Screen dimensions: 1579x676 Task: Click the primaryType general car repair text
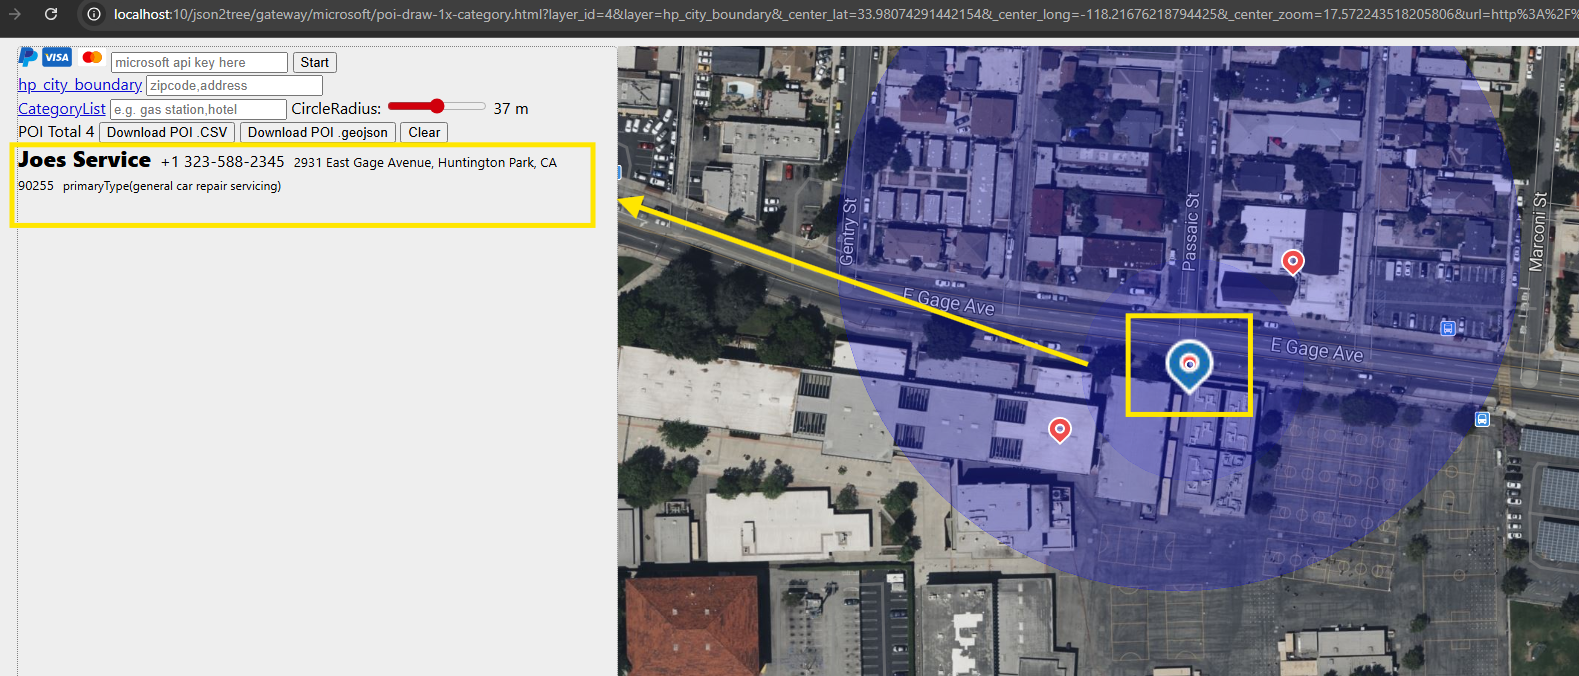click(x=172, y=186)
